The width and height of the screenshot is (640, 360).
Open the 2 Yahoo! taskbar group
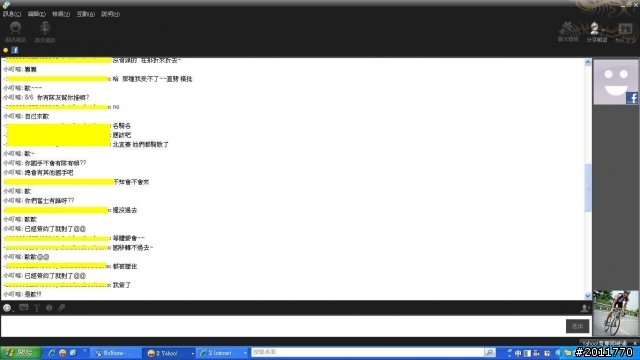(x=170, y=353)
